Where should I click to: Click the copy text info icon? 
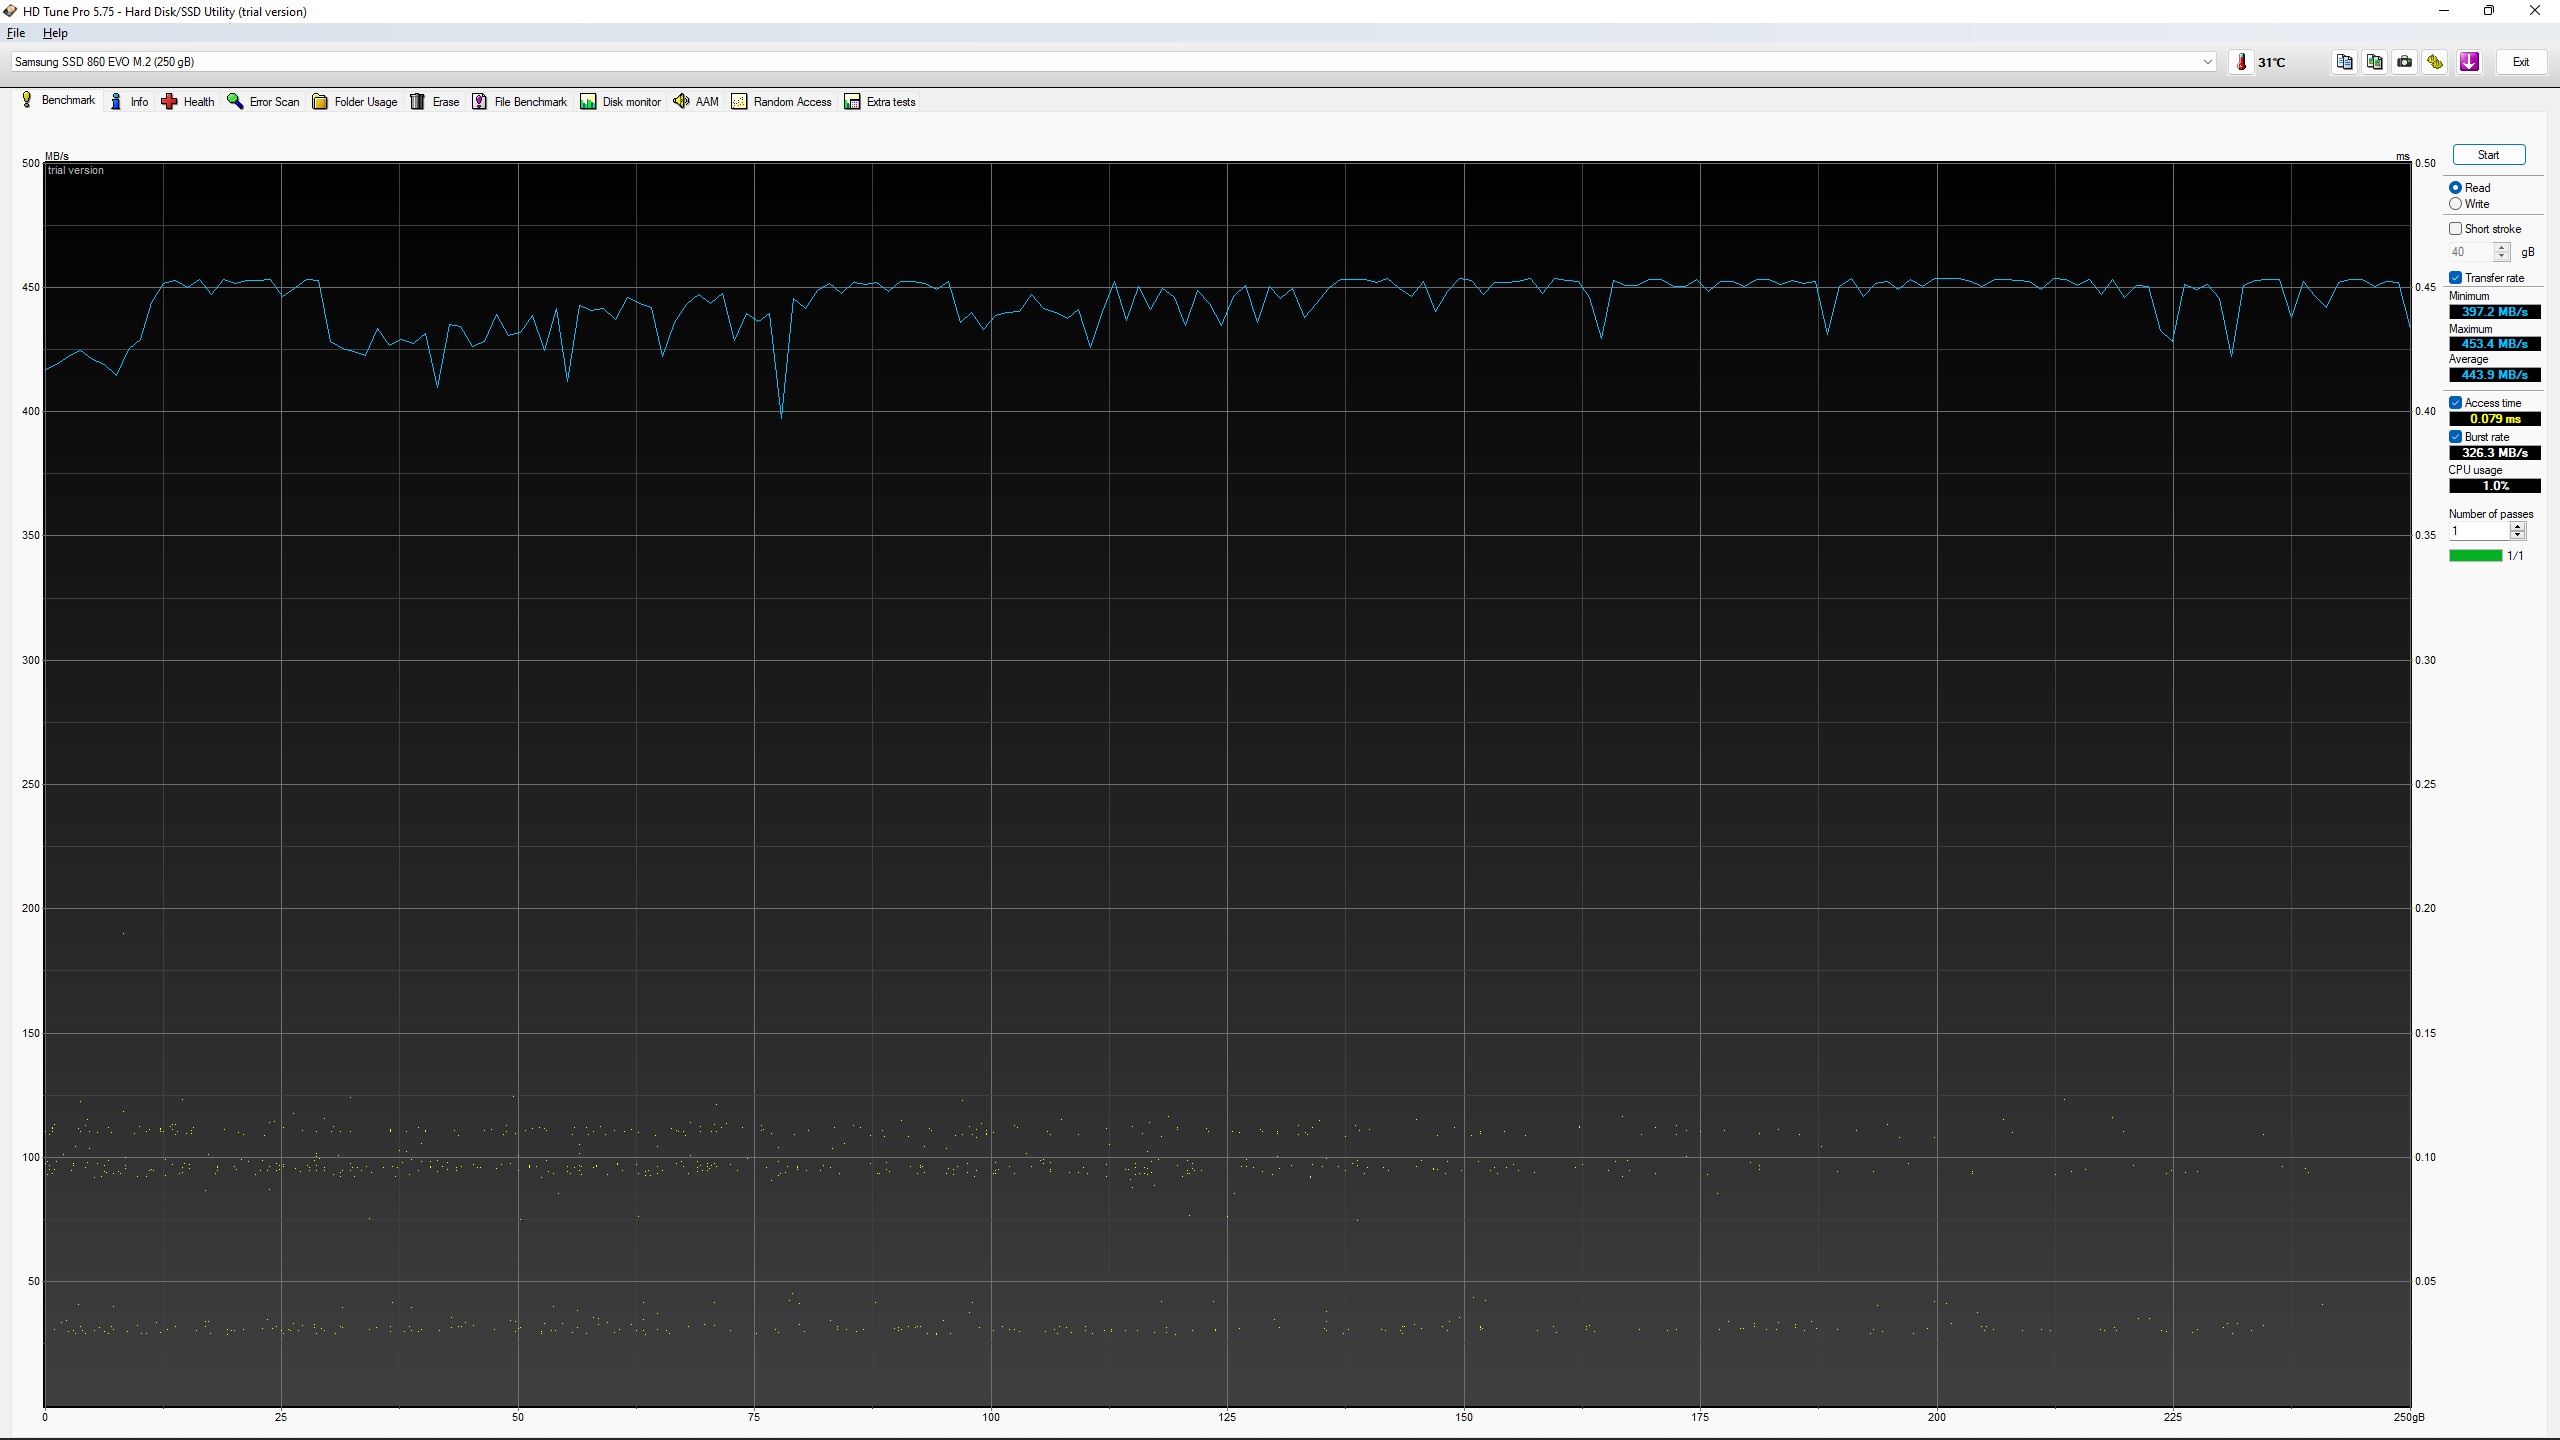point(2344,62)
